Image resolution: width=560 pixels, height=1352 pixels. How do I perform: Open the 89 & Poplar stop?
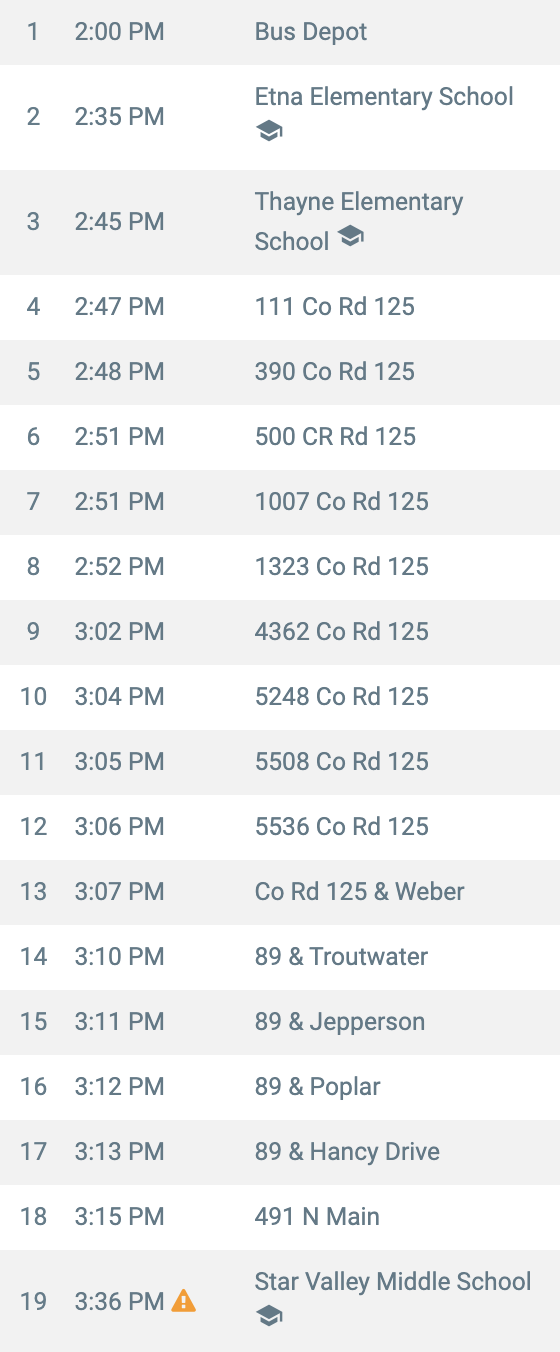[280, 1087]
